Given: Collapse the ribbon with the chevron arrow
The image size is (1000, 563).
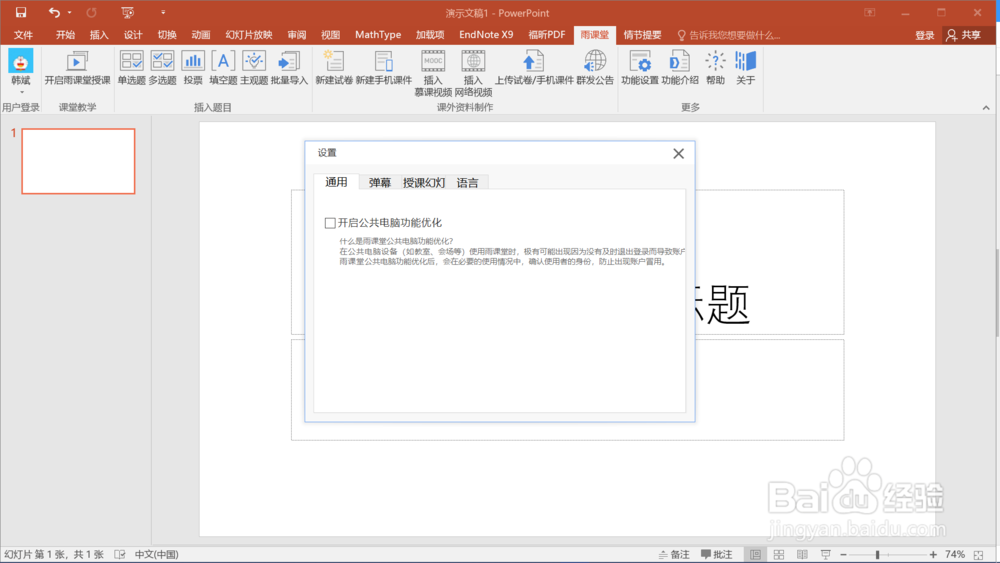Looking at the screenshot, I should [x=986, y=108].
